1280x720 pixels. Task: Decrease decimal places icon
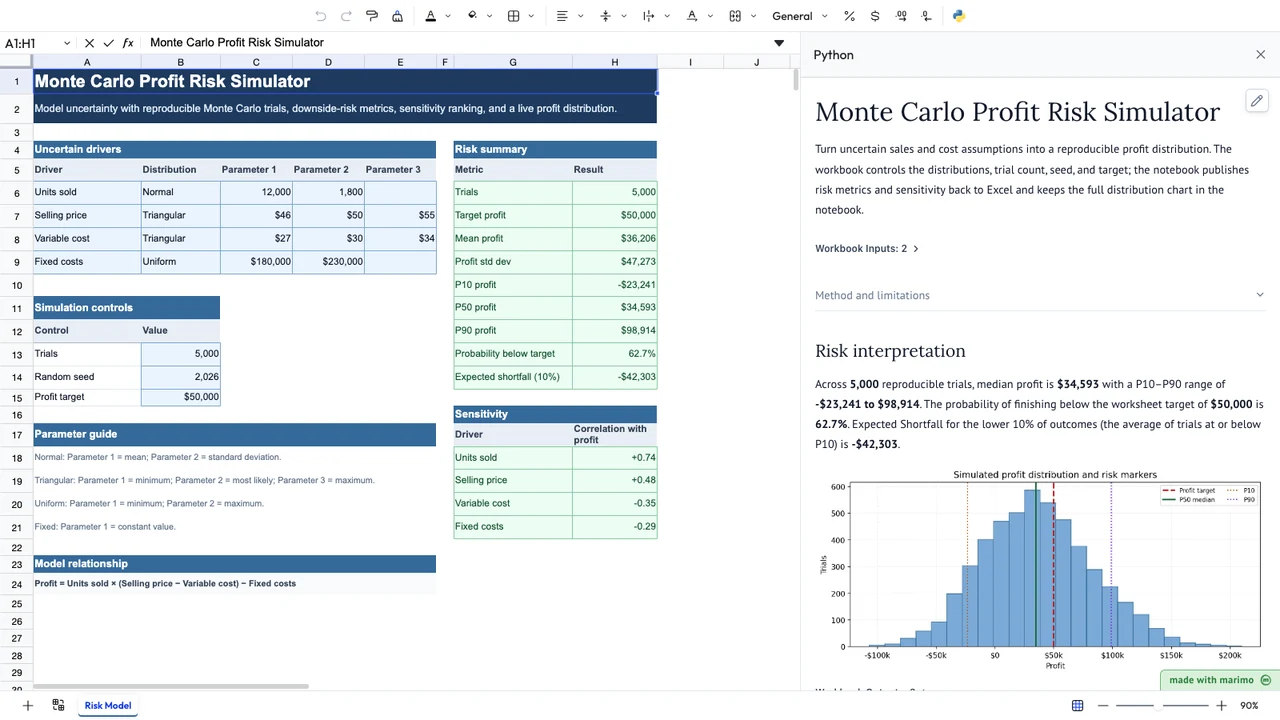click(927, 16)
